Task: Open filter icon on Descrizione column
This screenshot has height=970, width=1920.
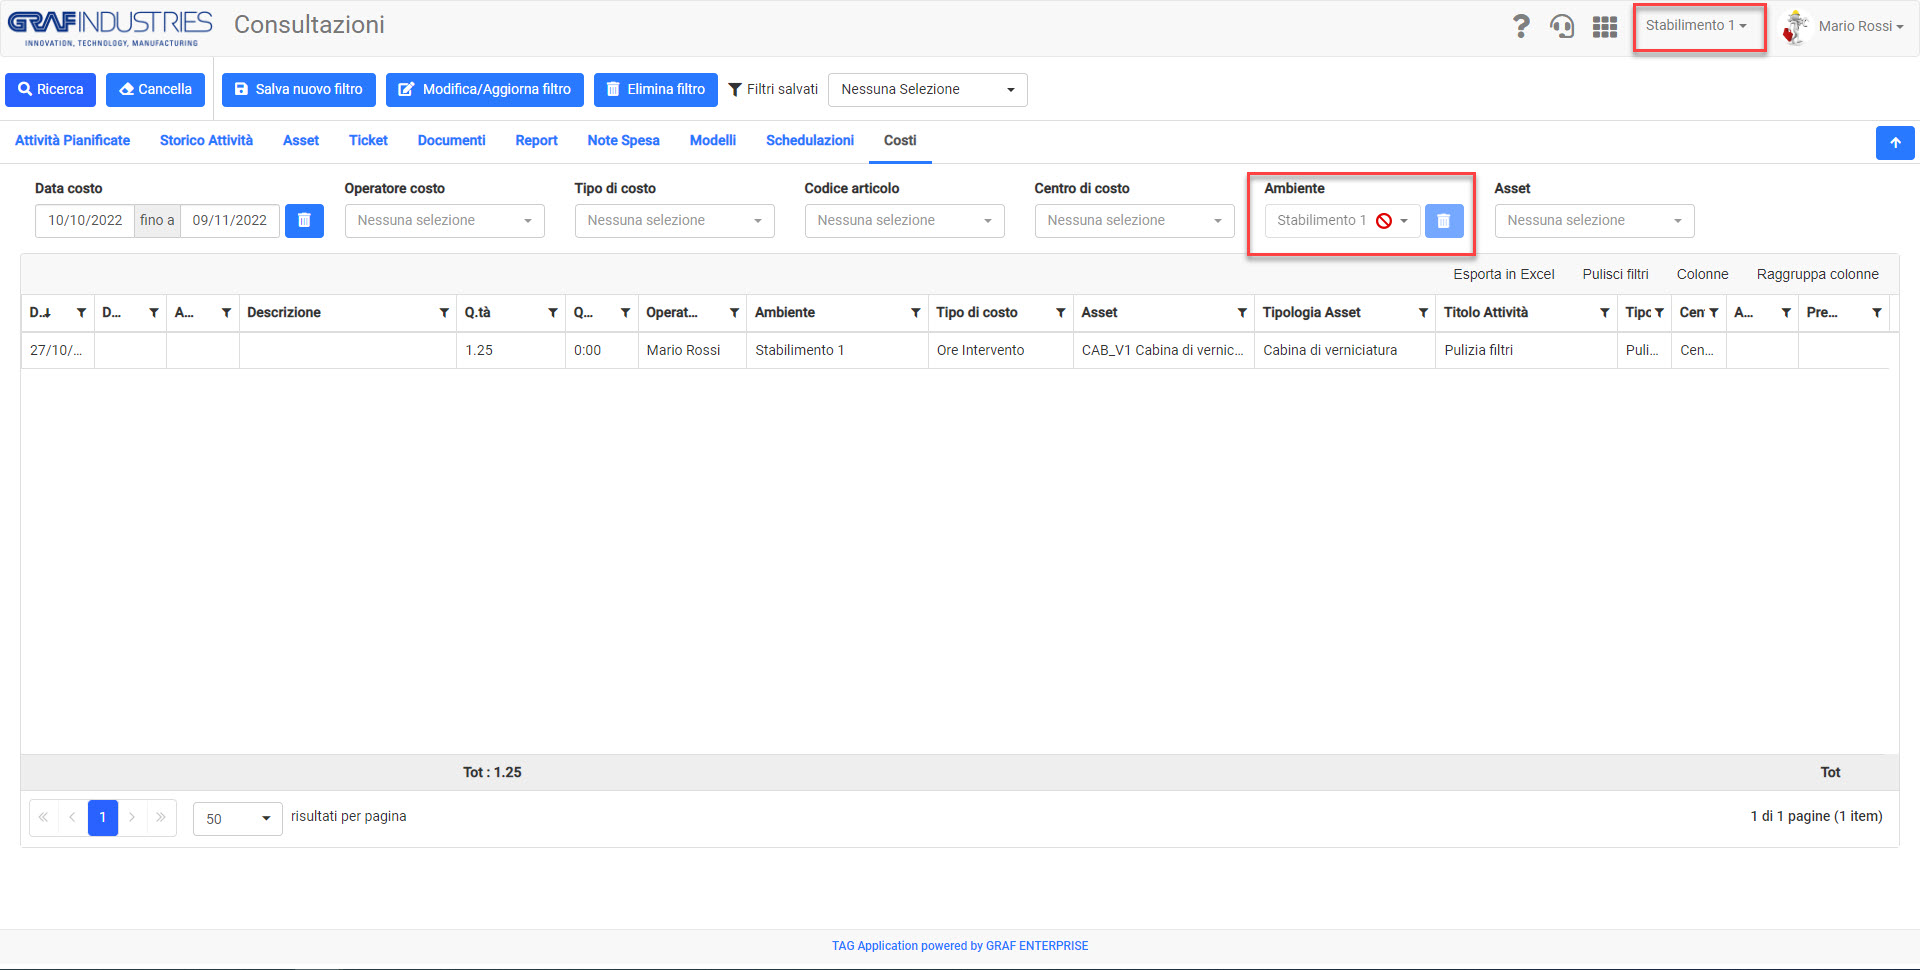Action: 444,313
